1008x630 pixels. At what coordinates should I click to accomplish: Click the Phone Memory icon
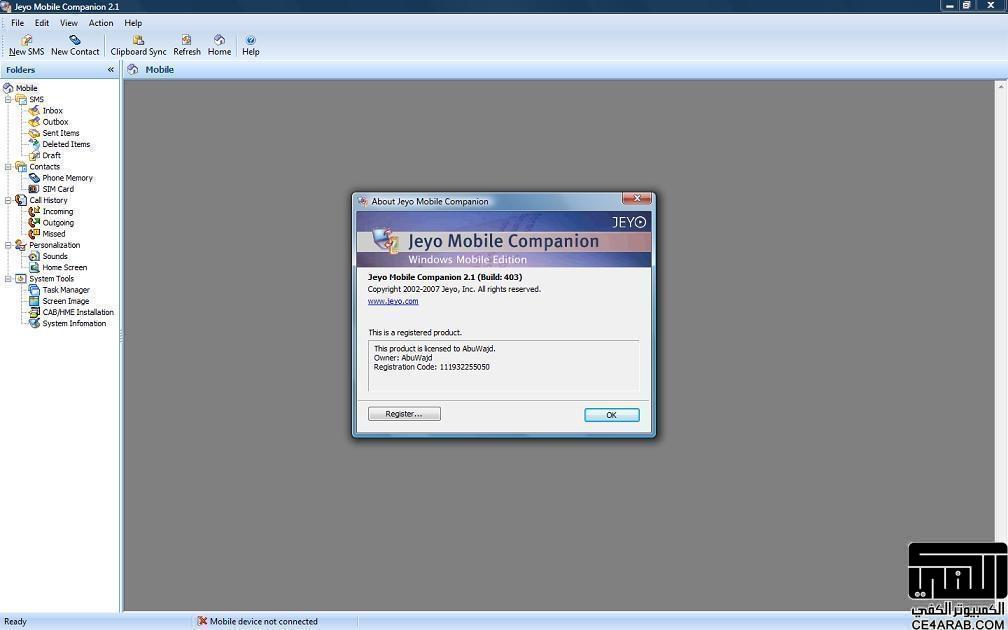click(34, 178)
